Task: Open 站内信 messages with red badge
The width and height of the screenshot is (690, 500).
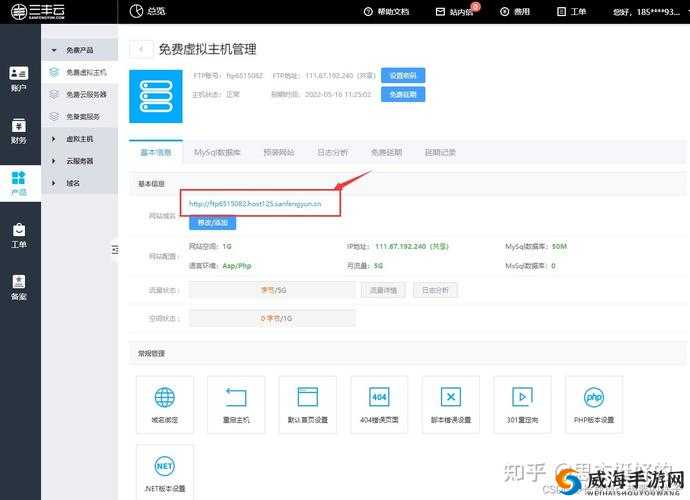Action: (457, 11)
